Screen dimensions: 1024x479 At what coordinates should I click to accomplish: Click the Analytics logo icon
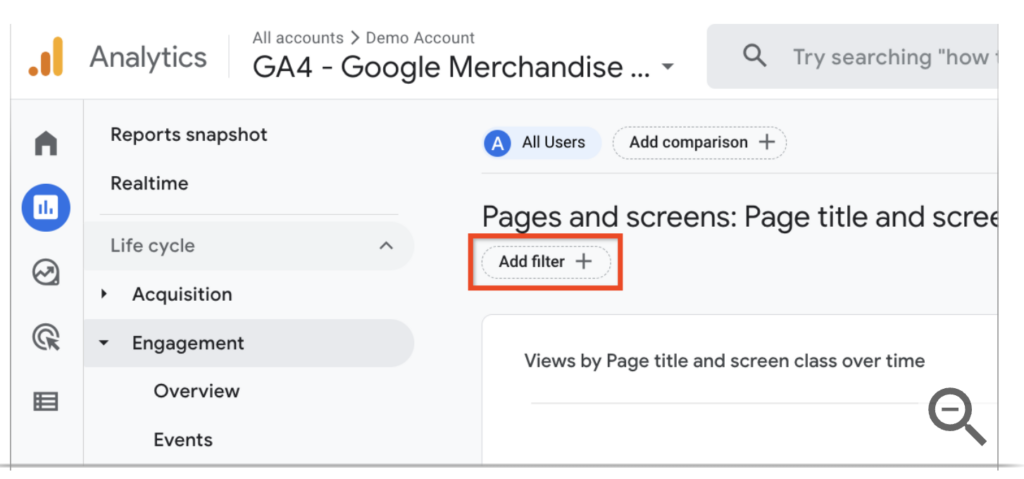pyautogui.click(x=46, y=57)
